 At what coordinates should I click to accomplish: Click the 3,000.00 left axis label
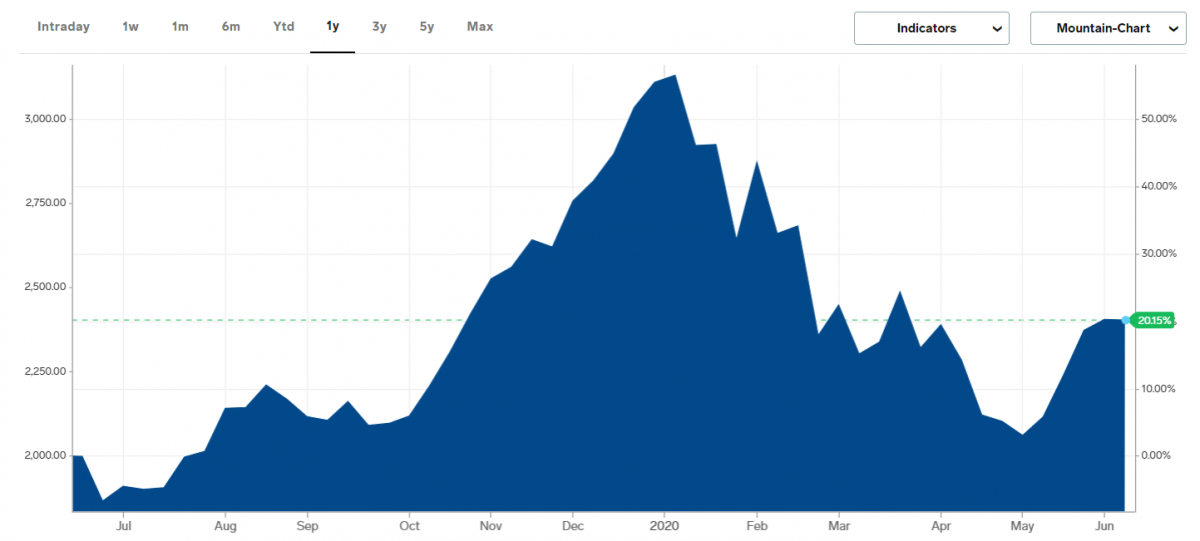[44, 119]
